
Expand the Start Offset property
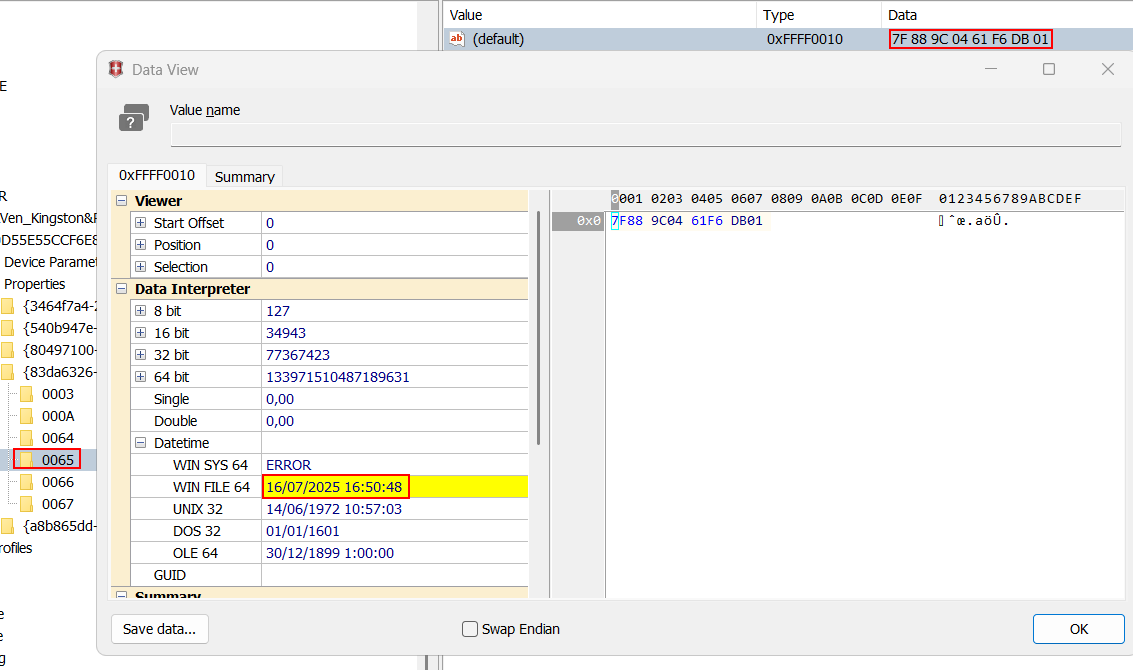(141, 223)
